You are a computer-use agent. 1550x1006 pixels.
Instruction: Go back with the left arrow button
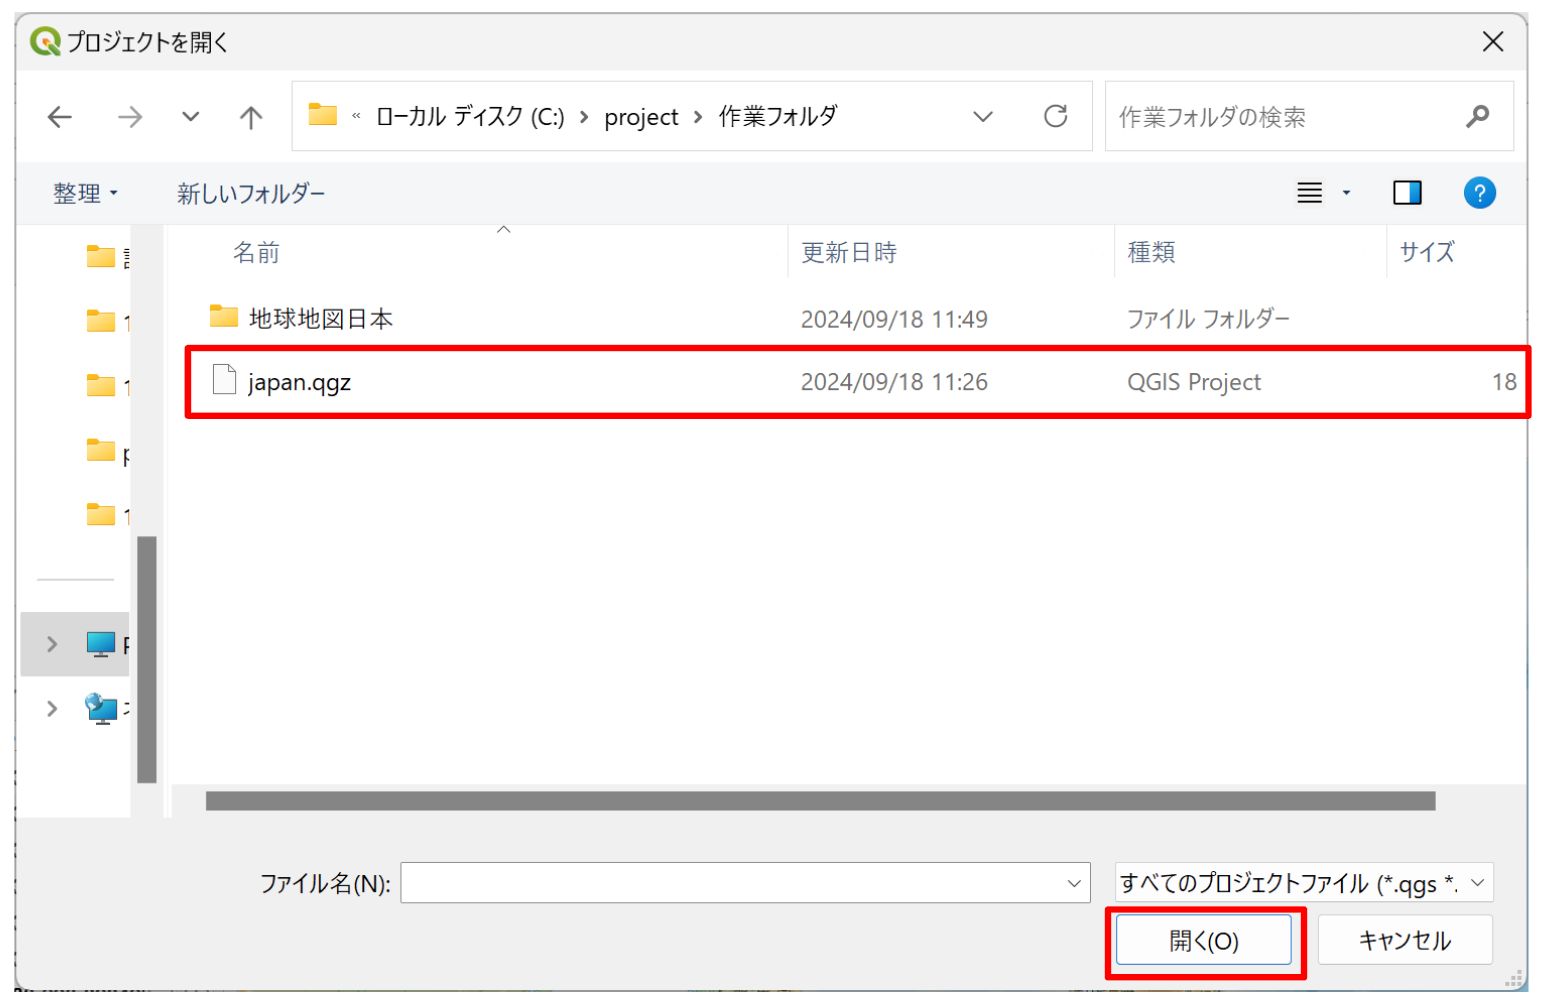[60, 117]
